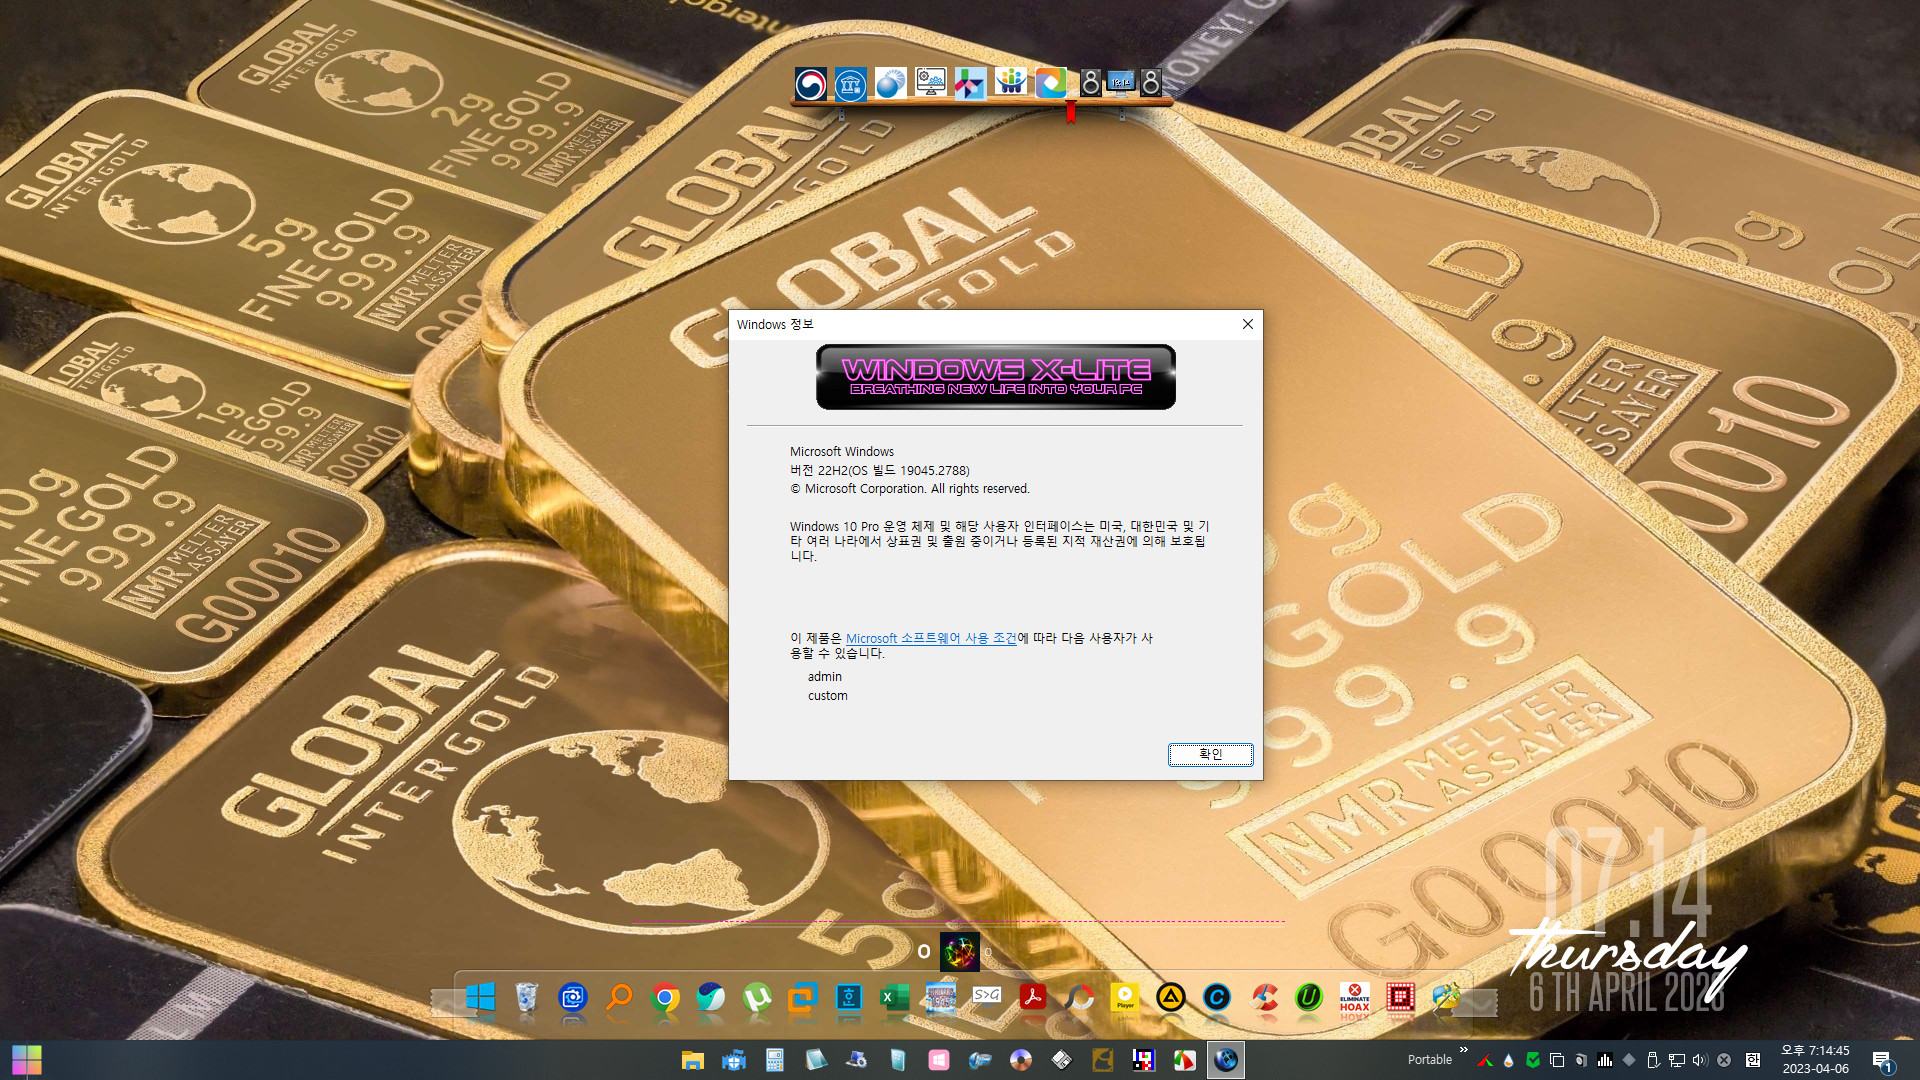
Task: Open the Microsoft 소프트웨어 사용 조건 link
Action: [931, 638]
